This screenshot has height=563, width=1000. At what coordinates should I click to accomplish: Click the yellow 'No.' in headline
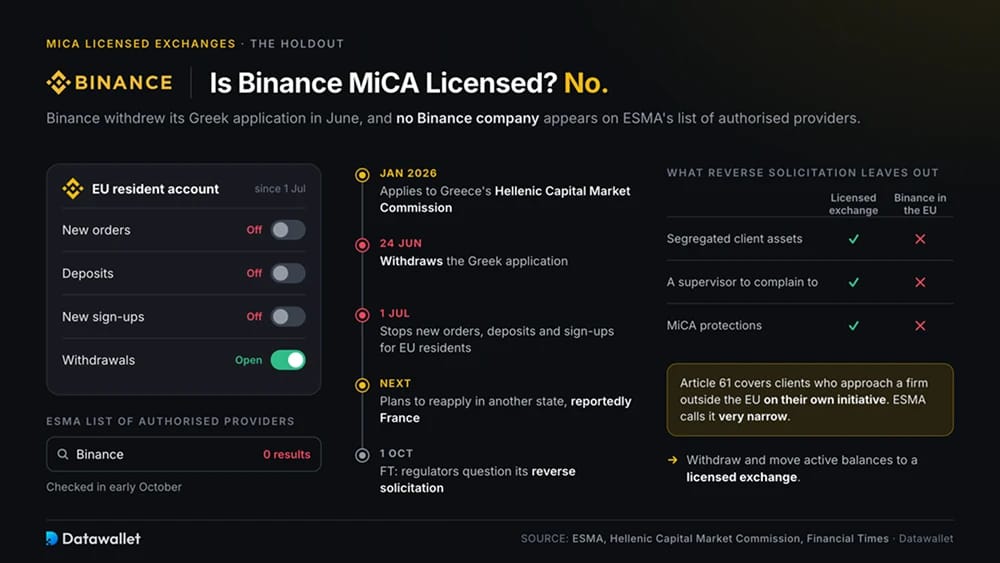585,83
